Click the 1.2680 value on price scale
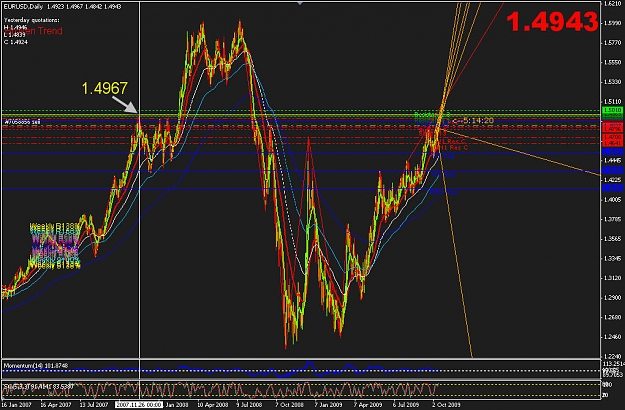 pos(613,318)
